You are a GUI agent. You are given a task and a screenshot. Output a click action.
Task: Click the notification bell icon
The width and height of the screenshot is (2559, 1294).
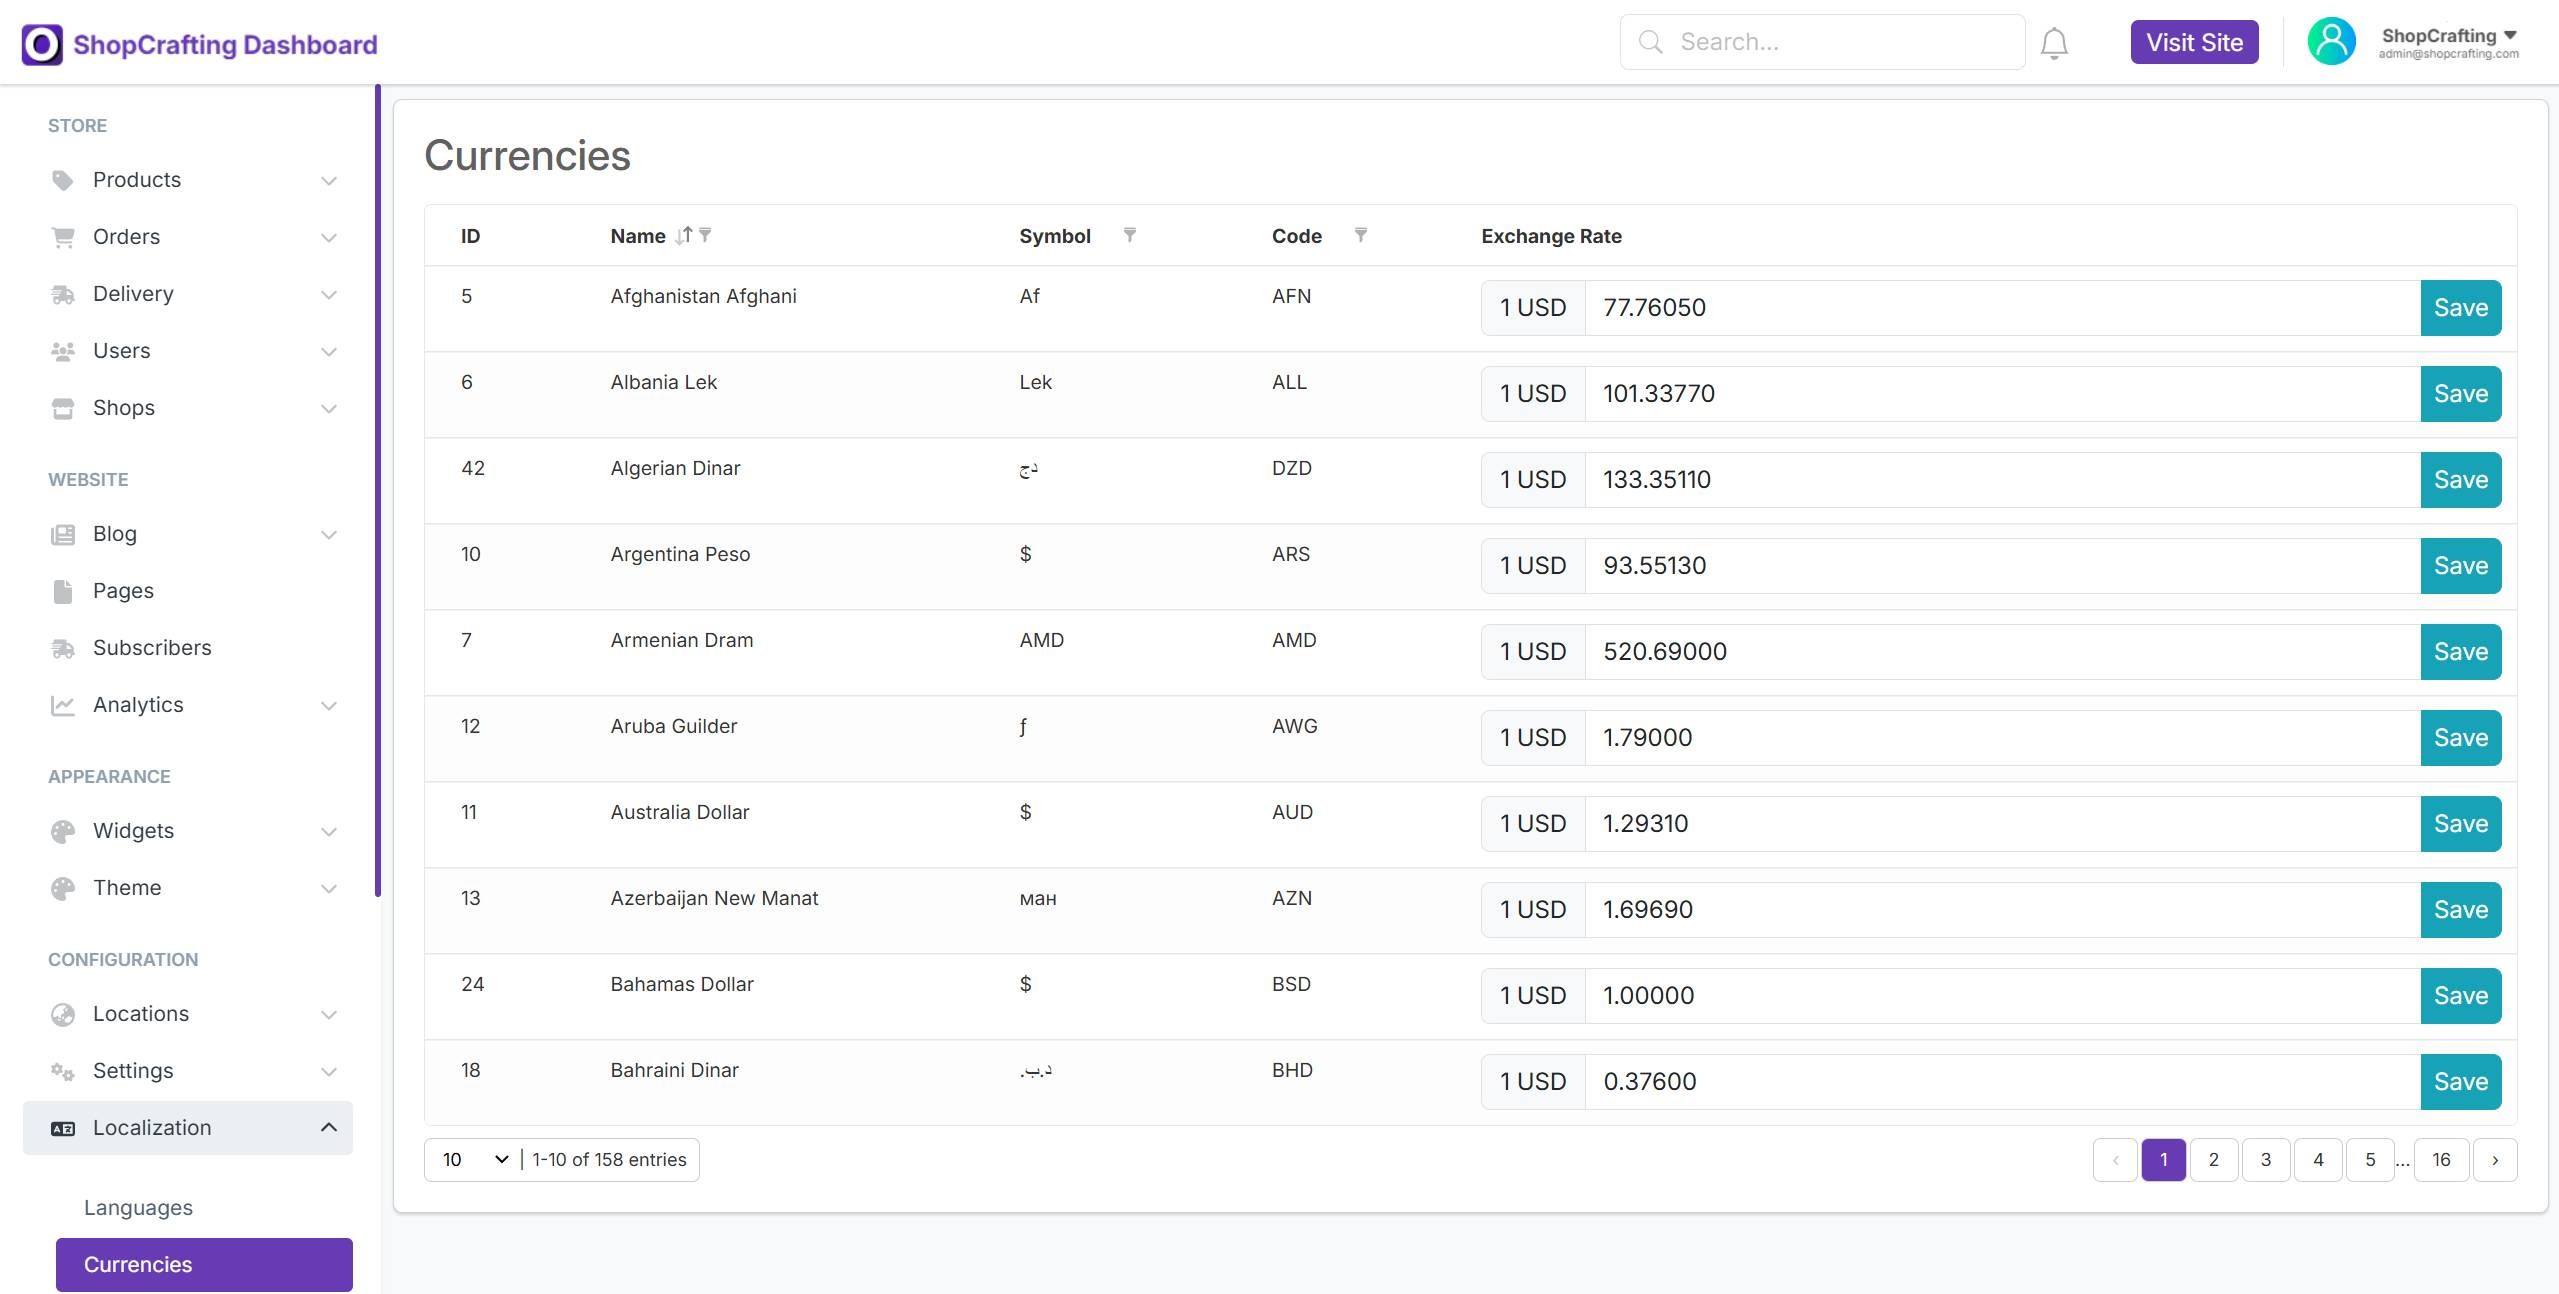2054,43
